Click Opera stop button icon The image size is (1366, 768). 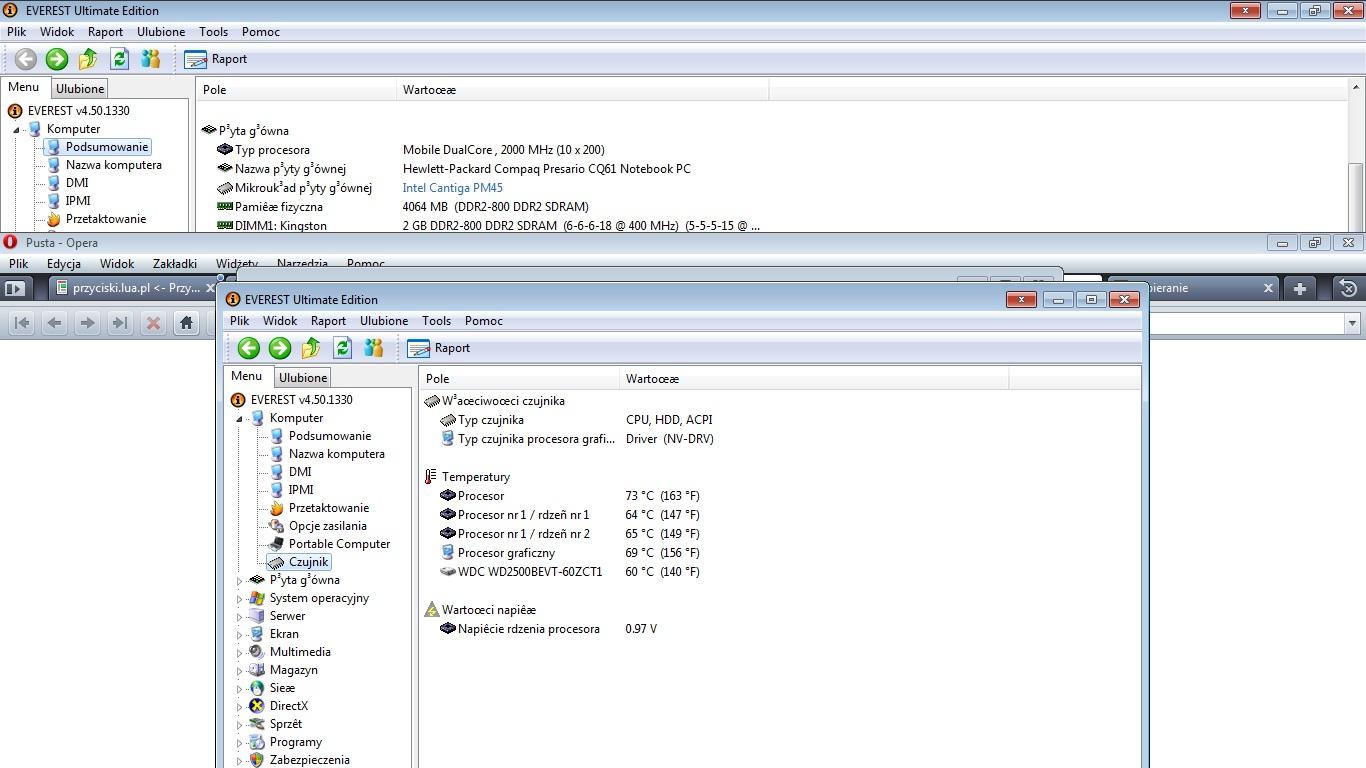pos(153,323)
